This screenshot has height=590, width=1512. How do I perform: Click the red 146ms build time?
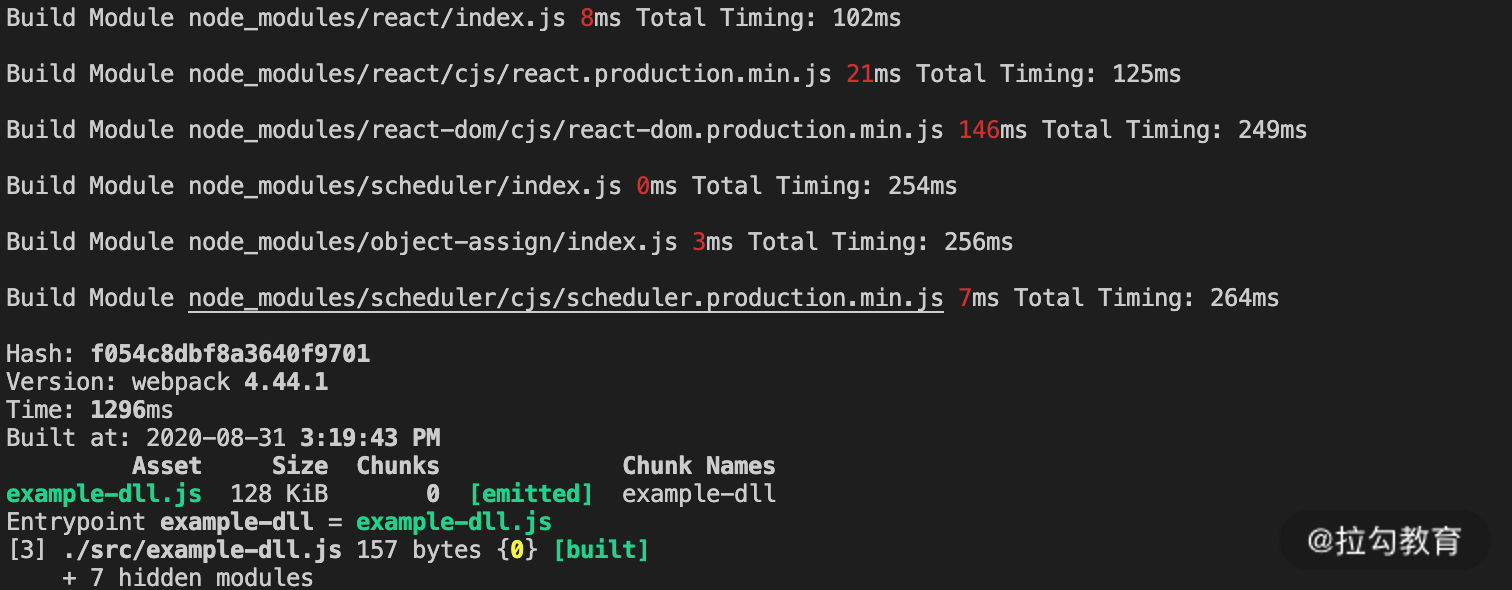coord(992,130)
